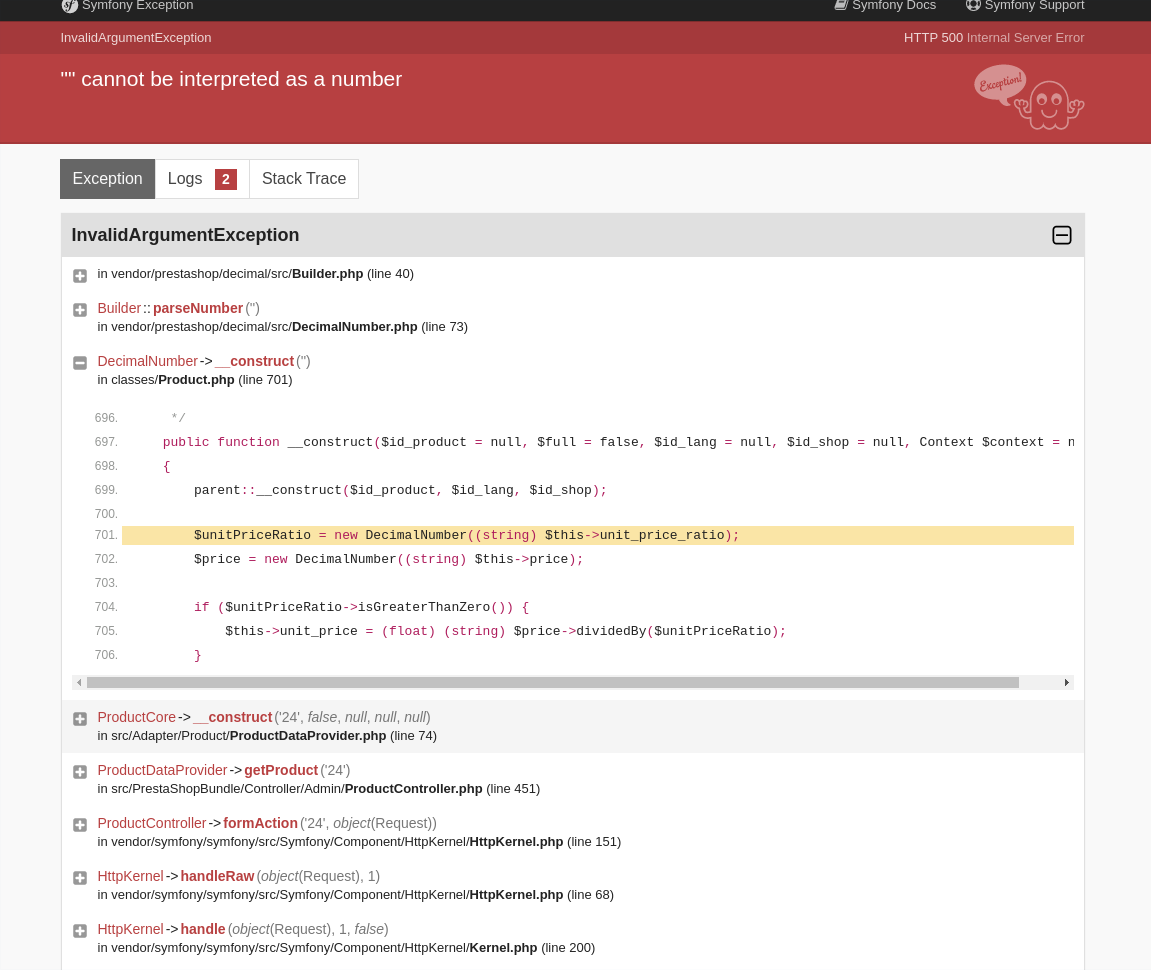Screen dimensions: 1151x970
Task: Click the Exception ghost mascot illustration
Action: [1029, 98]
